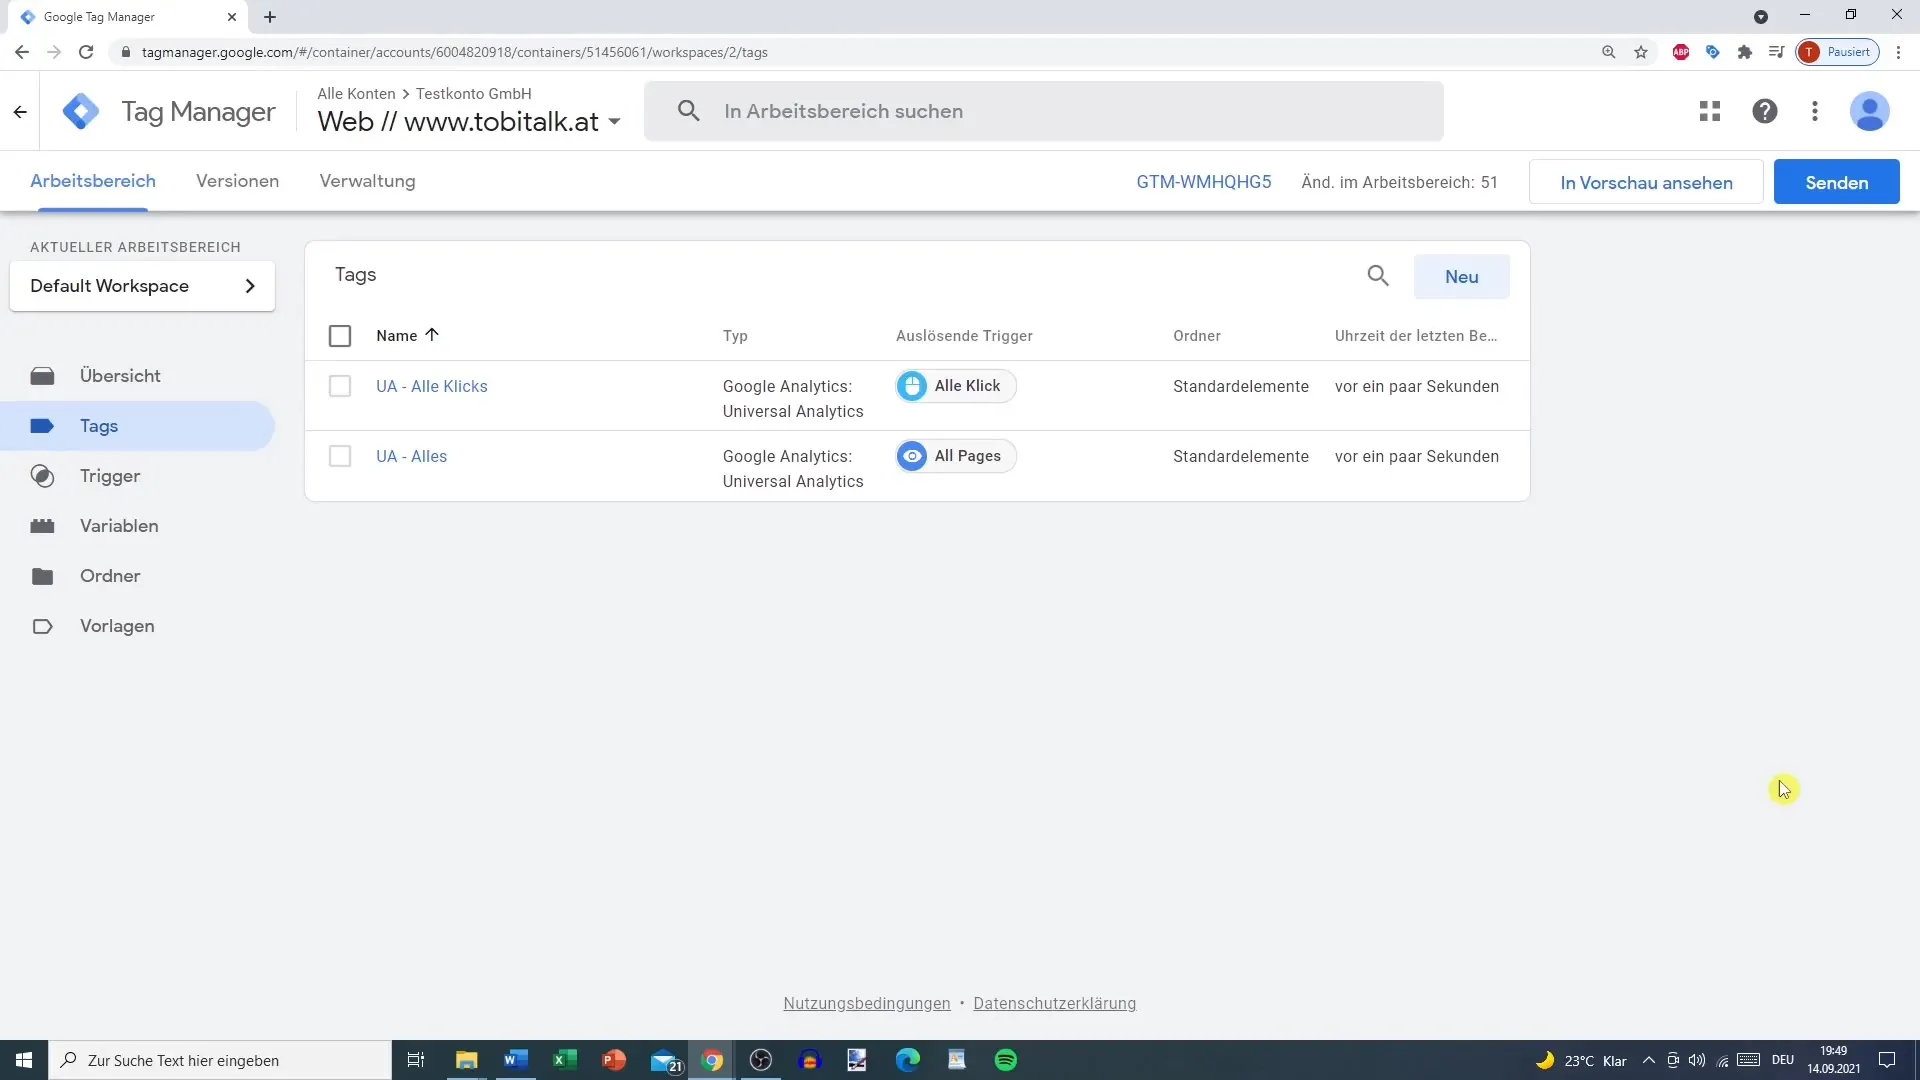Toggle checkbox for UA - Alle Klicks tag
The height and width of the screenshot is (1080, 1920).
coord(340,385)
